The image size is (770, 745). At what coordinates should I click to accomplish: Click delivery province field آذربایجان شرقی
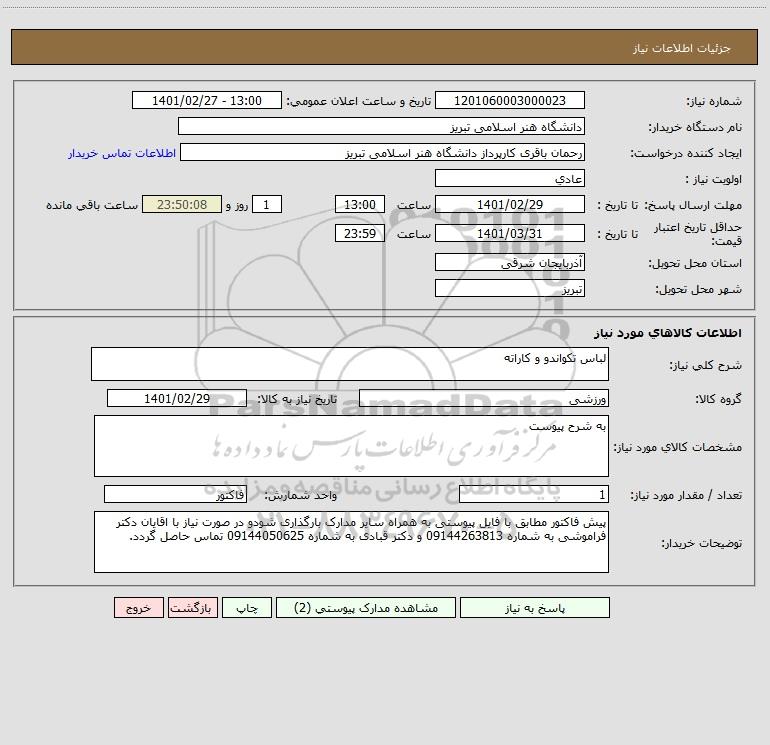pyautogui.click(x=510, y=262)
